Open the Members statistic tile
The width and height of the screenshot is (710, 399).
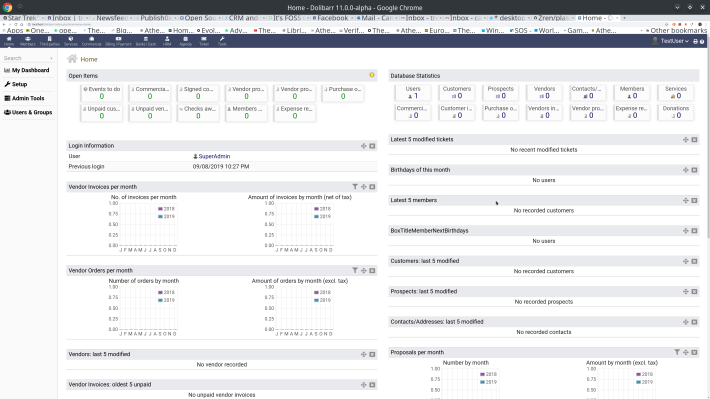(632, 92)
